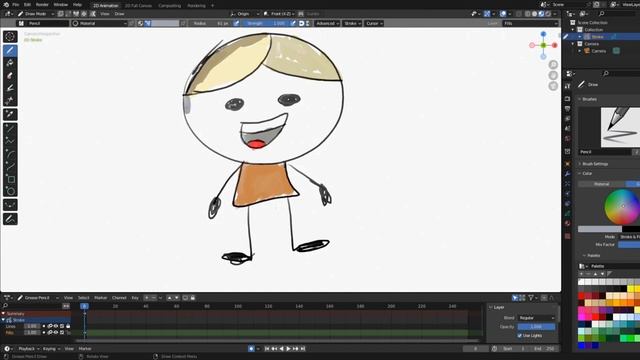Open the Origin stroke placement dropdown

pyautogui.click(x=244, y=13)
